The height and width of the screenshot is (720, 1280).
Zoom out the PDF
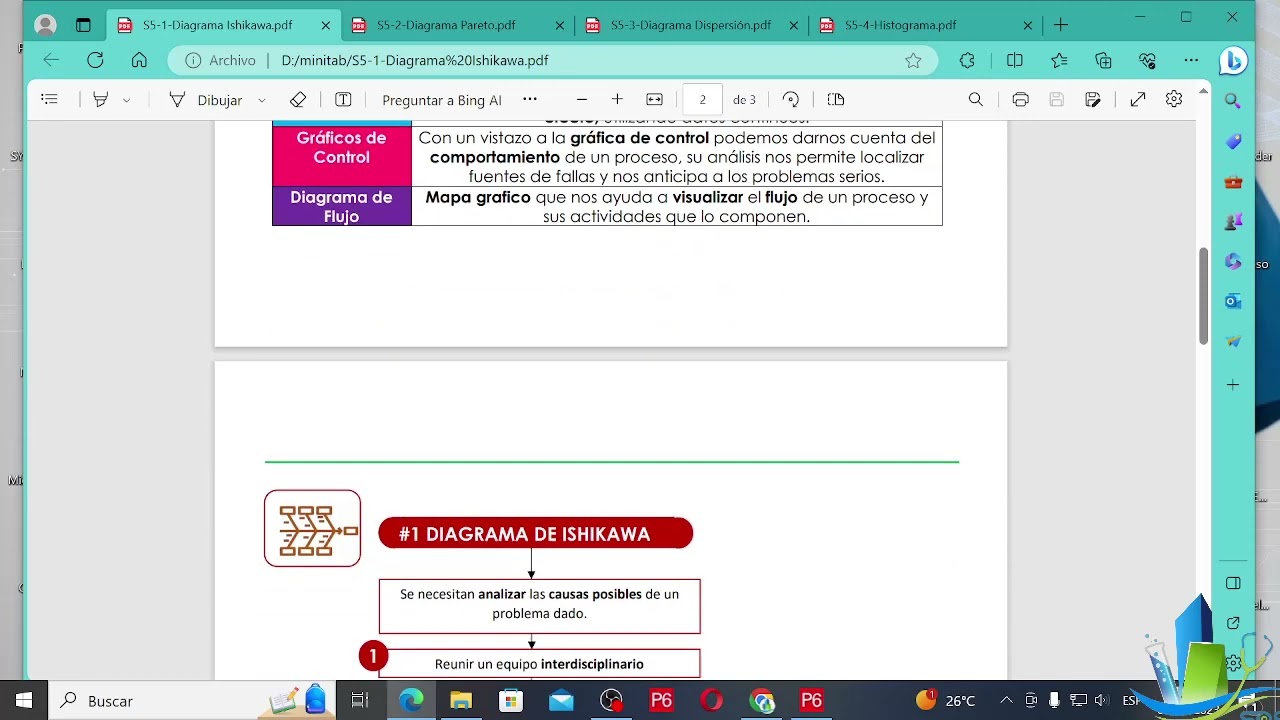pos(582,99)
